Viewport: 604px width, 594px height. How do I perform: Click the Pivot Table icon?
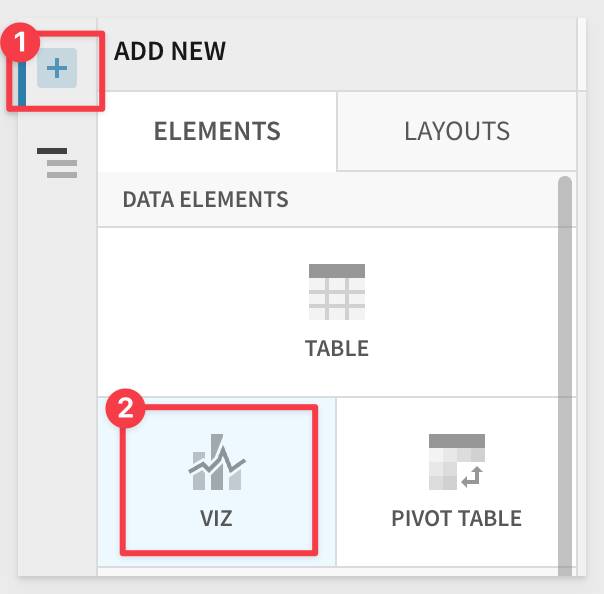coord(456,462)
